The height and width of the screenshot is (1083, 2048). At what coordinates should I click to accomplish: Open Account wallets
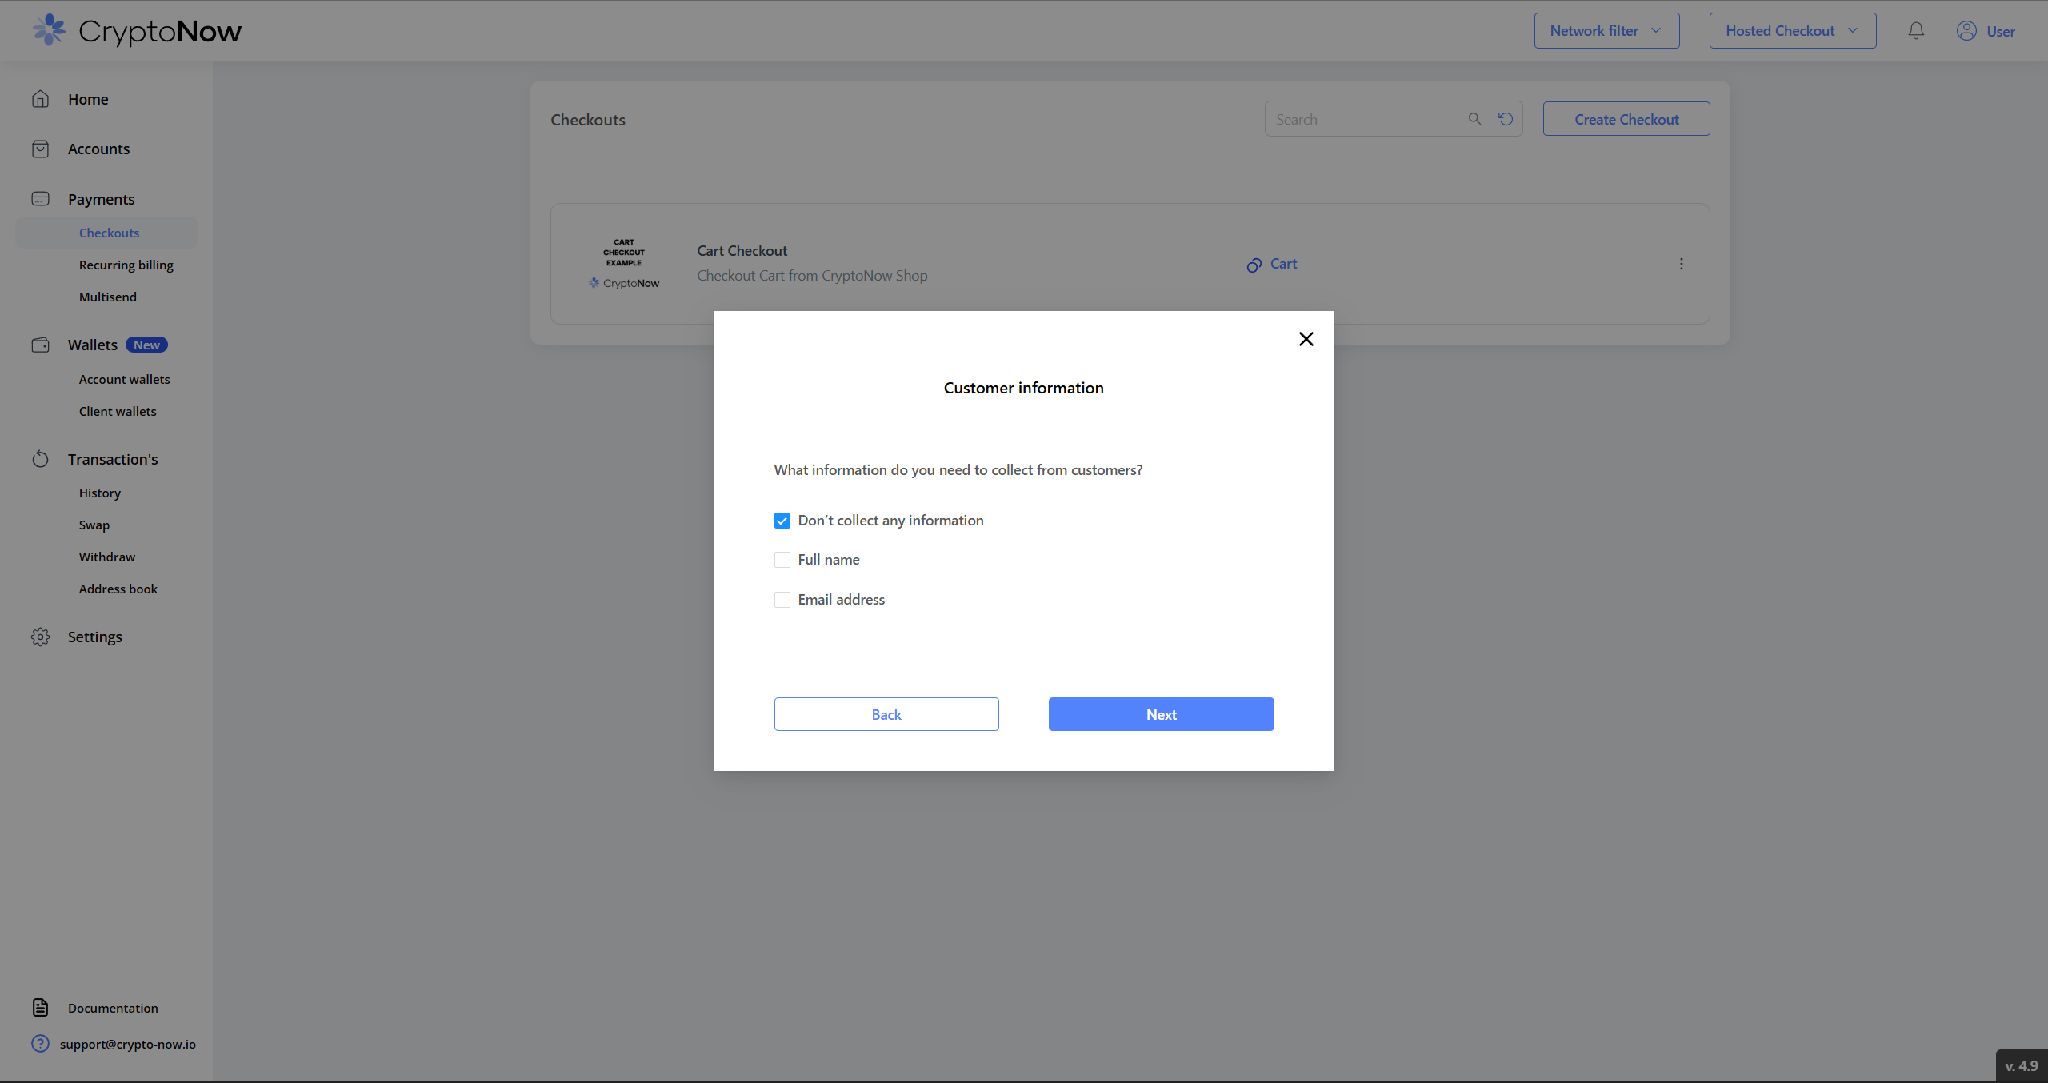[125, 379]
